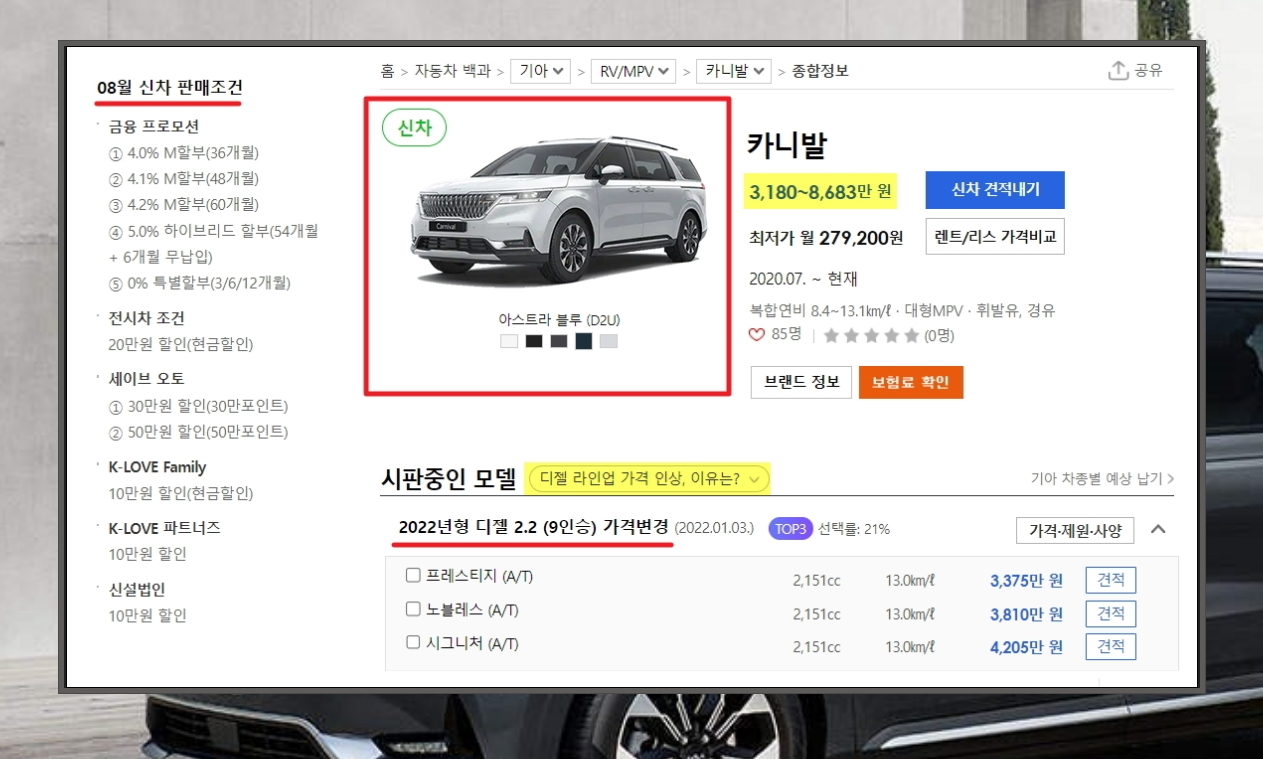Click the 신설법인 sidebar item

[136, 589]
